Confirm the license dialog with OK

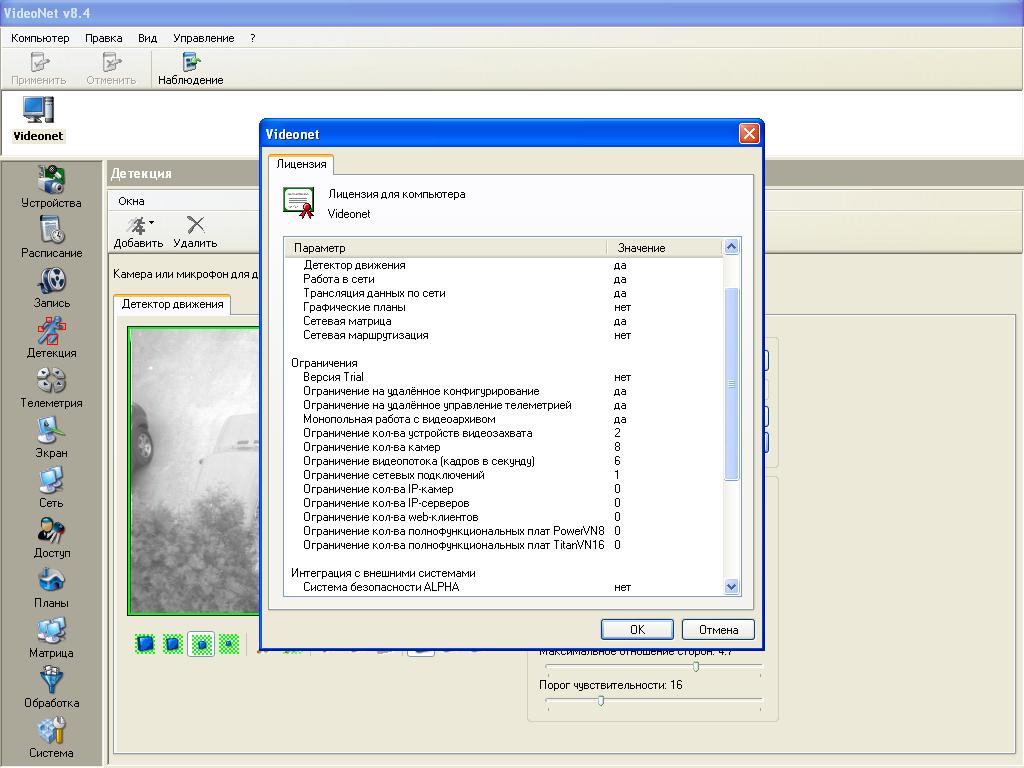[637, 630]
